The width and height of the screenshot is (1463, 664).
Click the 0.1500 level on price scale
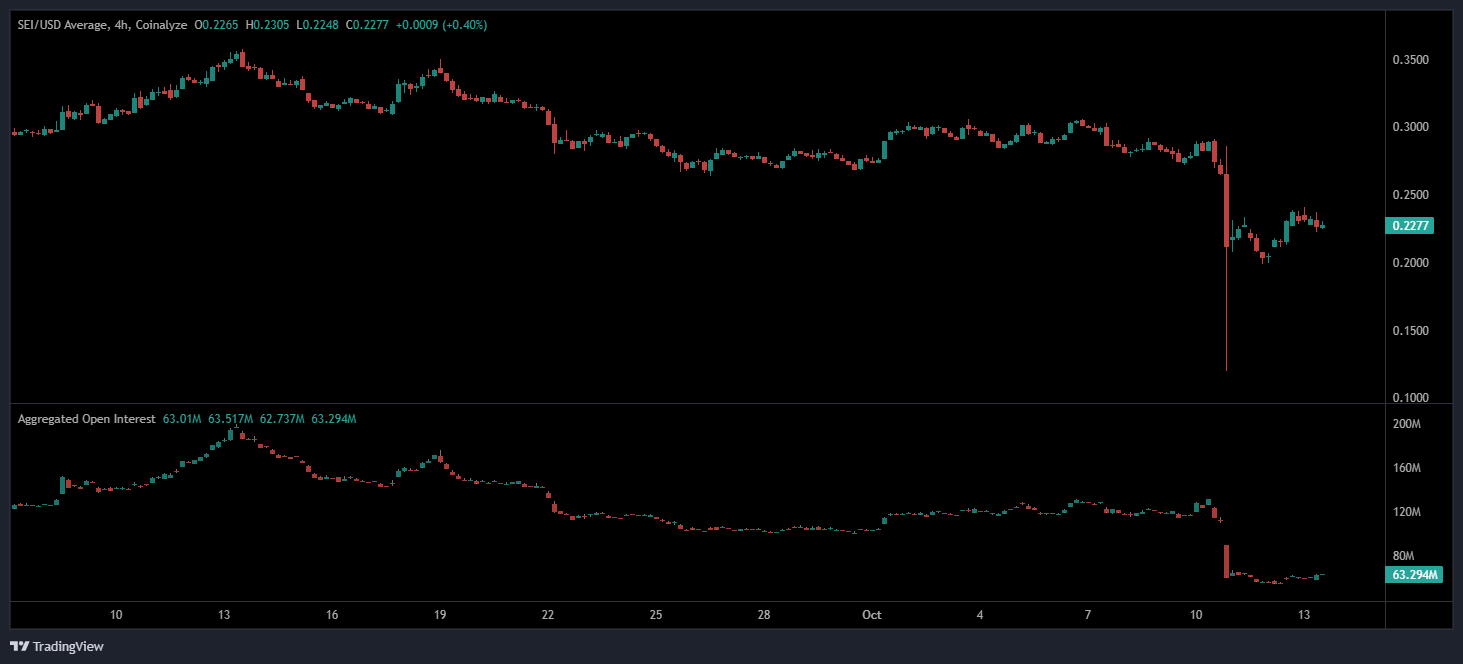pyautogui.click(x=1410, y=331)
